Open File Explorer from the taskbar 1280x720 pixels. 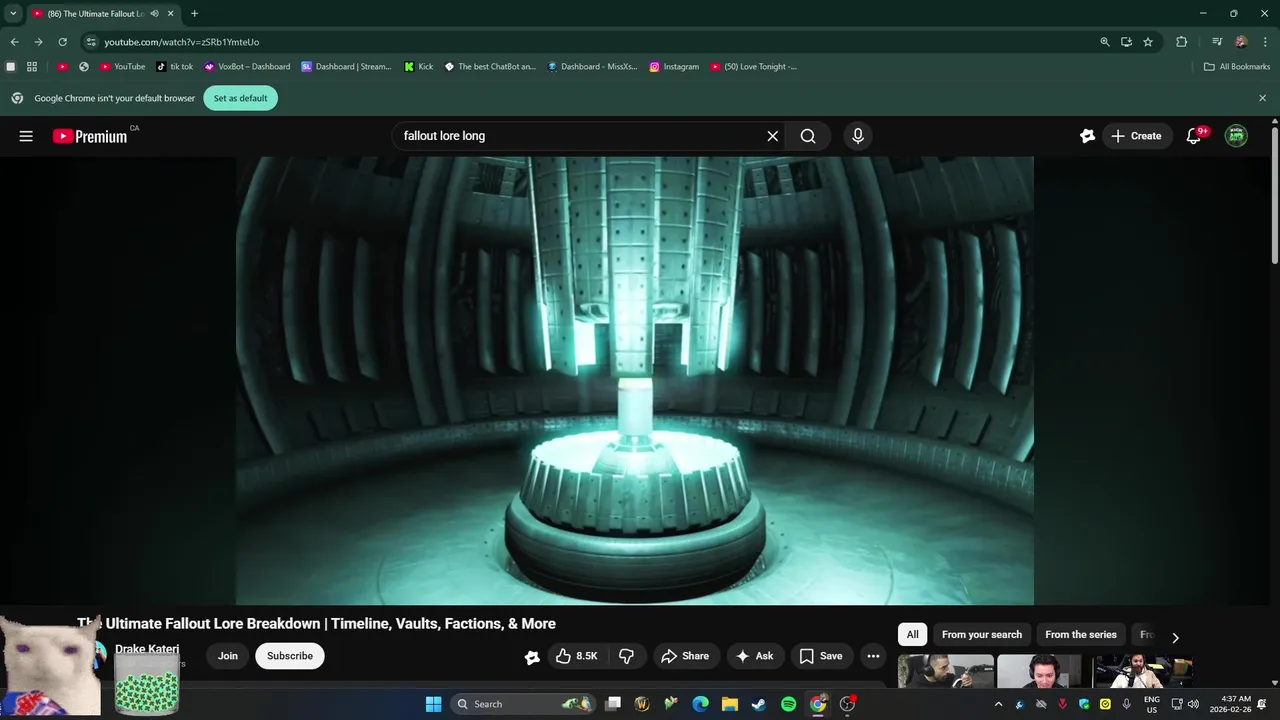(730, 704)
